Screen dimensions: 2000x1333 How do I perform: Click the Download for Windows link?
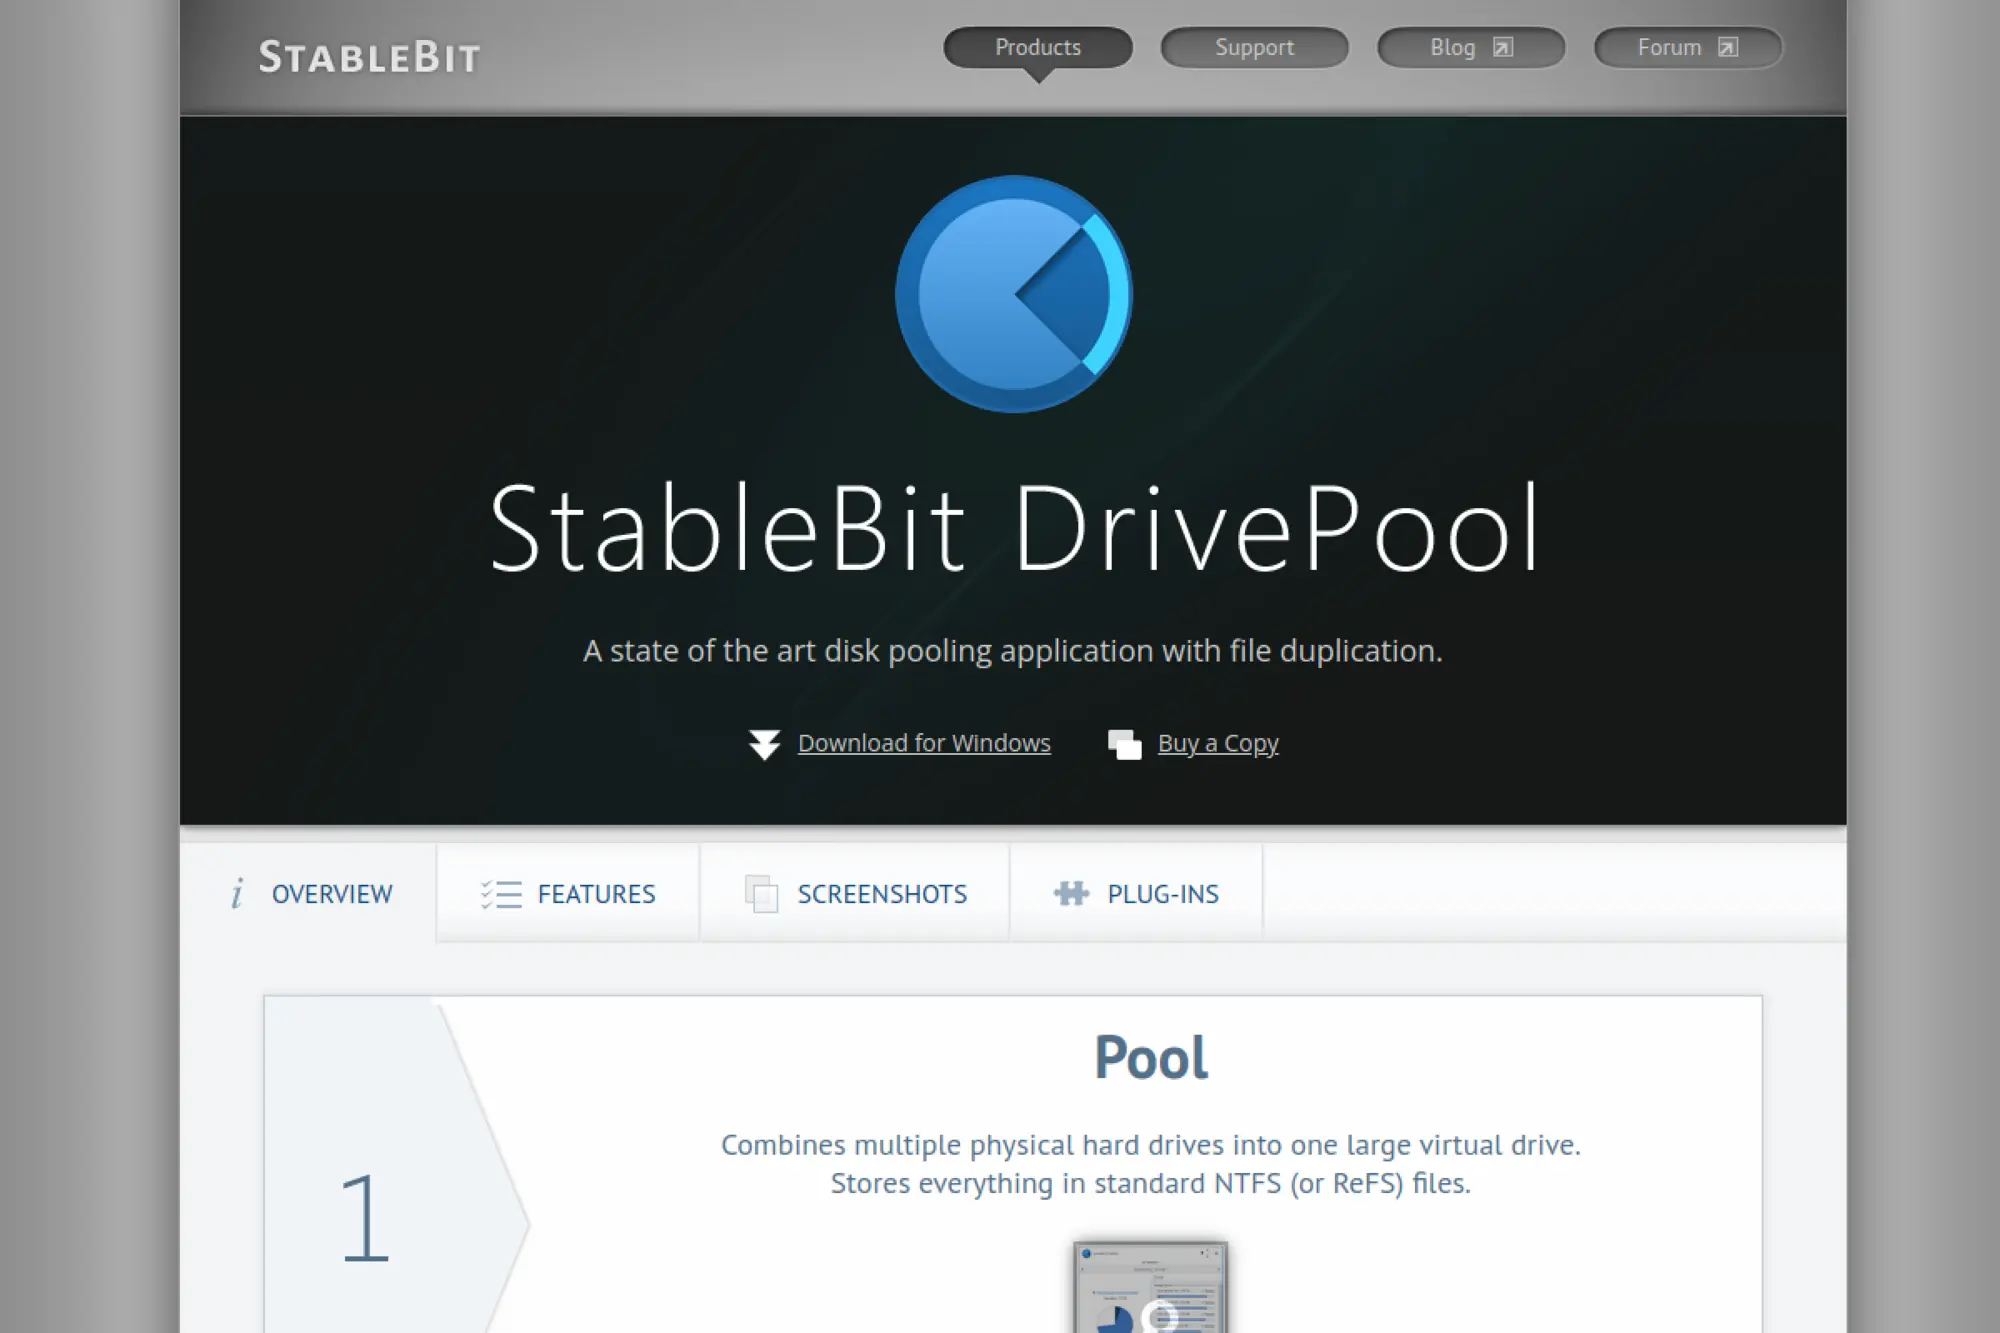[923, 743]
